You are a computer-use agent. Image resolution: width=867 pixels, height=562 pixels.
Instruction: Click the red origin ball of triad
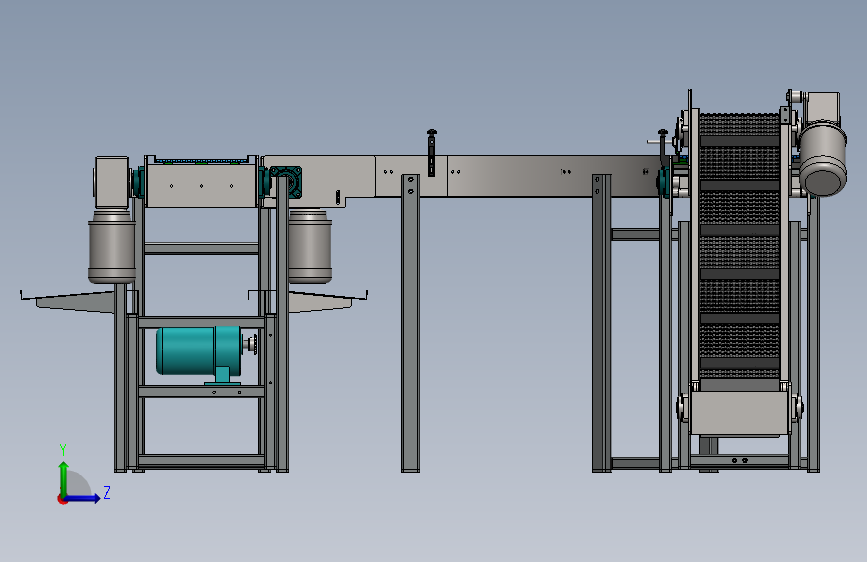pos(62,499)
